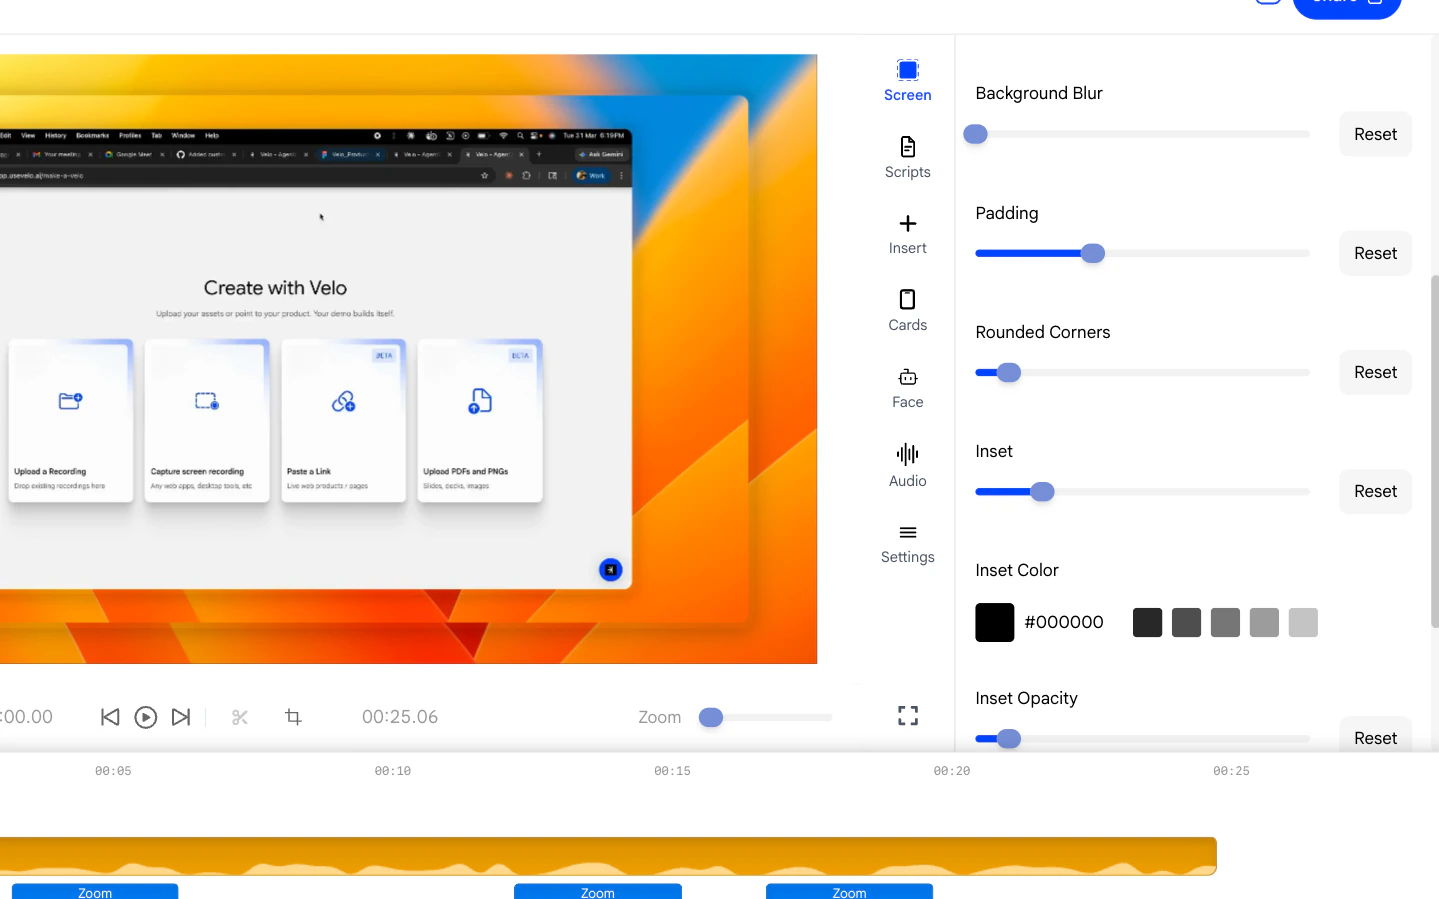Image resolution: width=1439 pixels, height=899 pixels.
Task: Click the Inset Opacity slider handle
Action: coord(1009,739)
